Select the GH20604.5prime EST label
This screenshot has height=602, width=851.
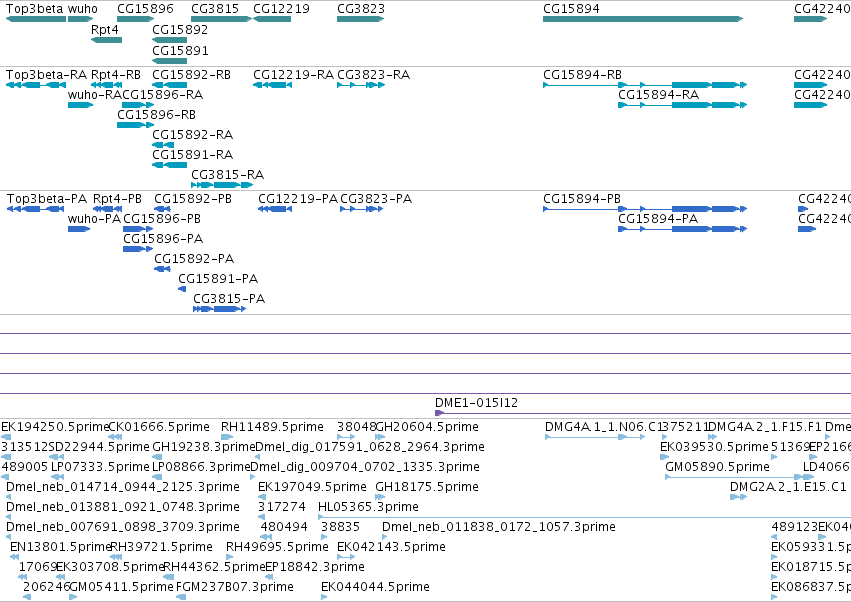[x=427, y=427]
